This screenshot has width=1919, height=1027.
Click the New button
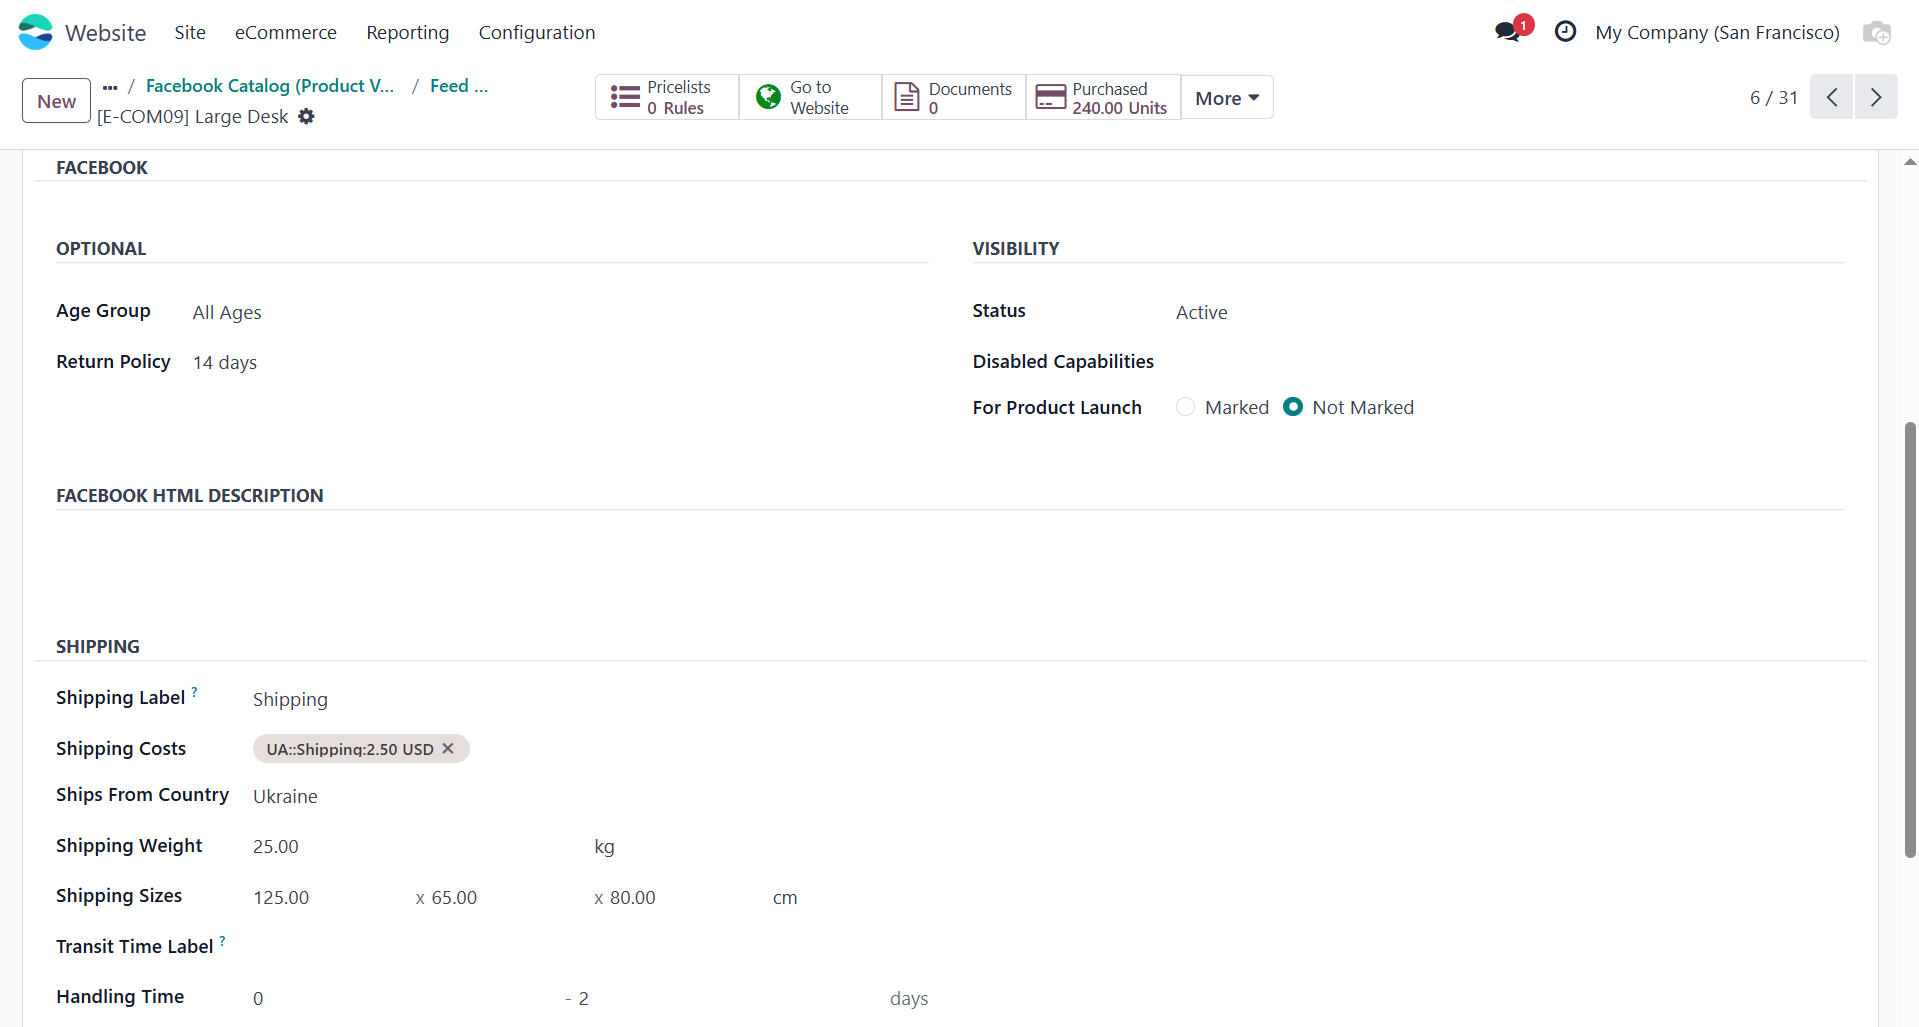pyautogui.click(x=56, y=101)
